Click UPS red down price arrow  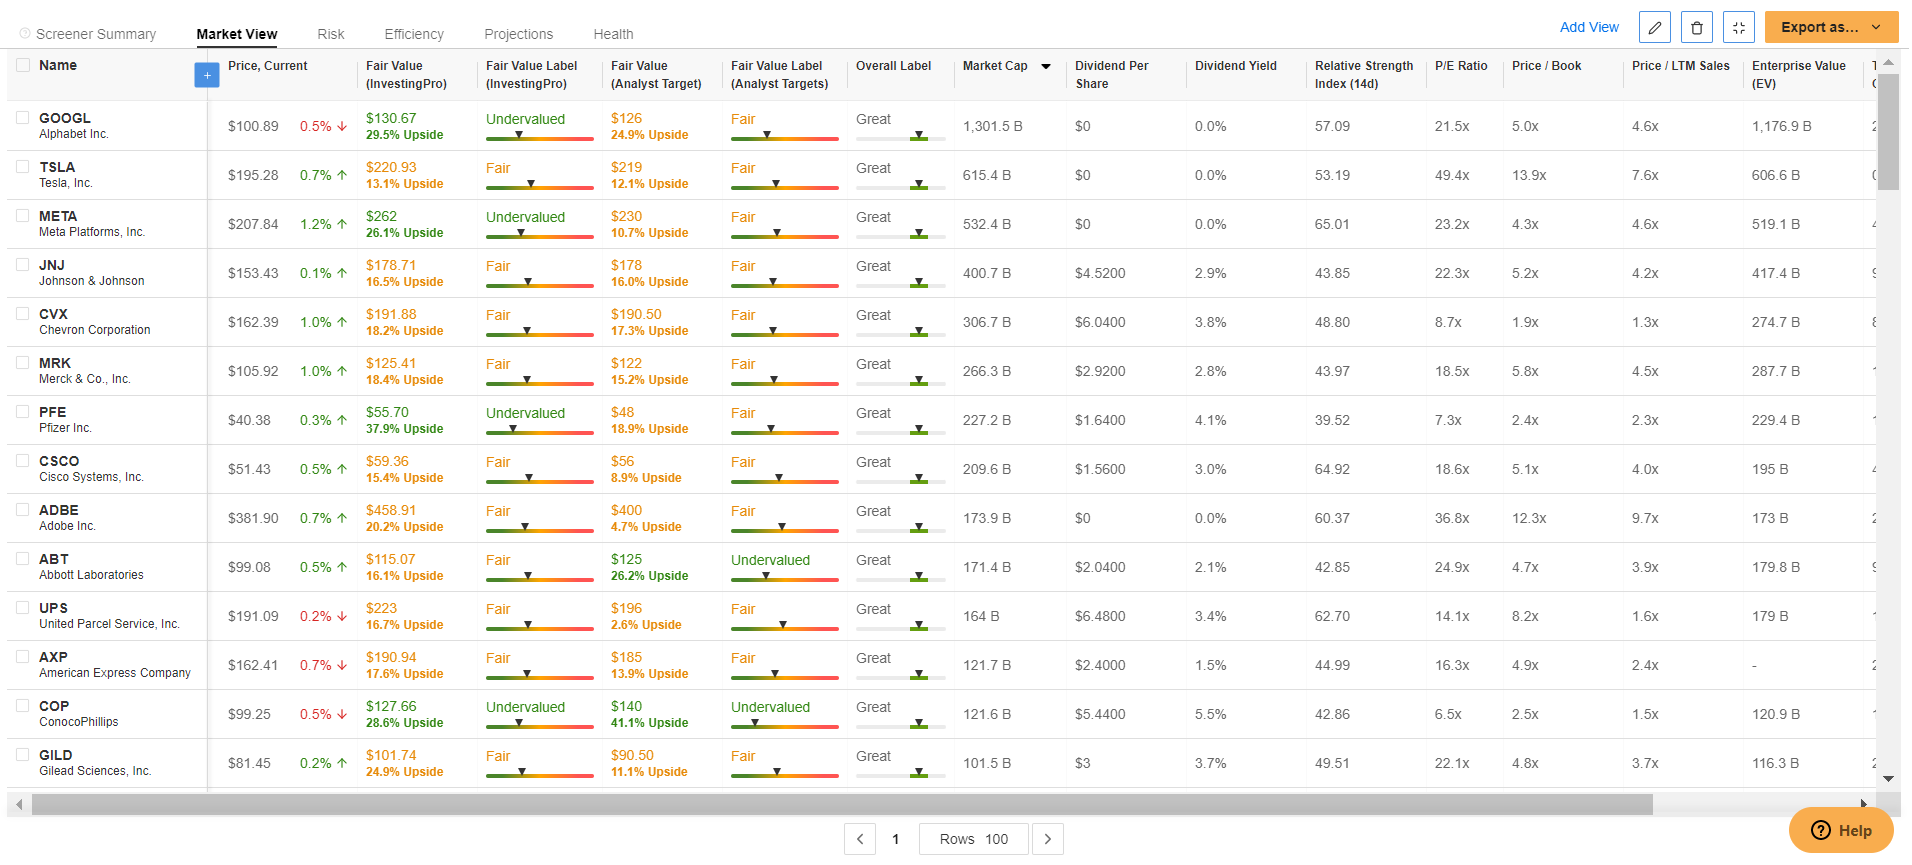tap(342, 616)
